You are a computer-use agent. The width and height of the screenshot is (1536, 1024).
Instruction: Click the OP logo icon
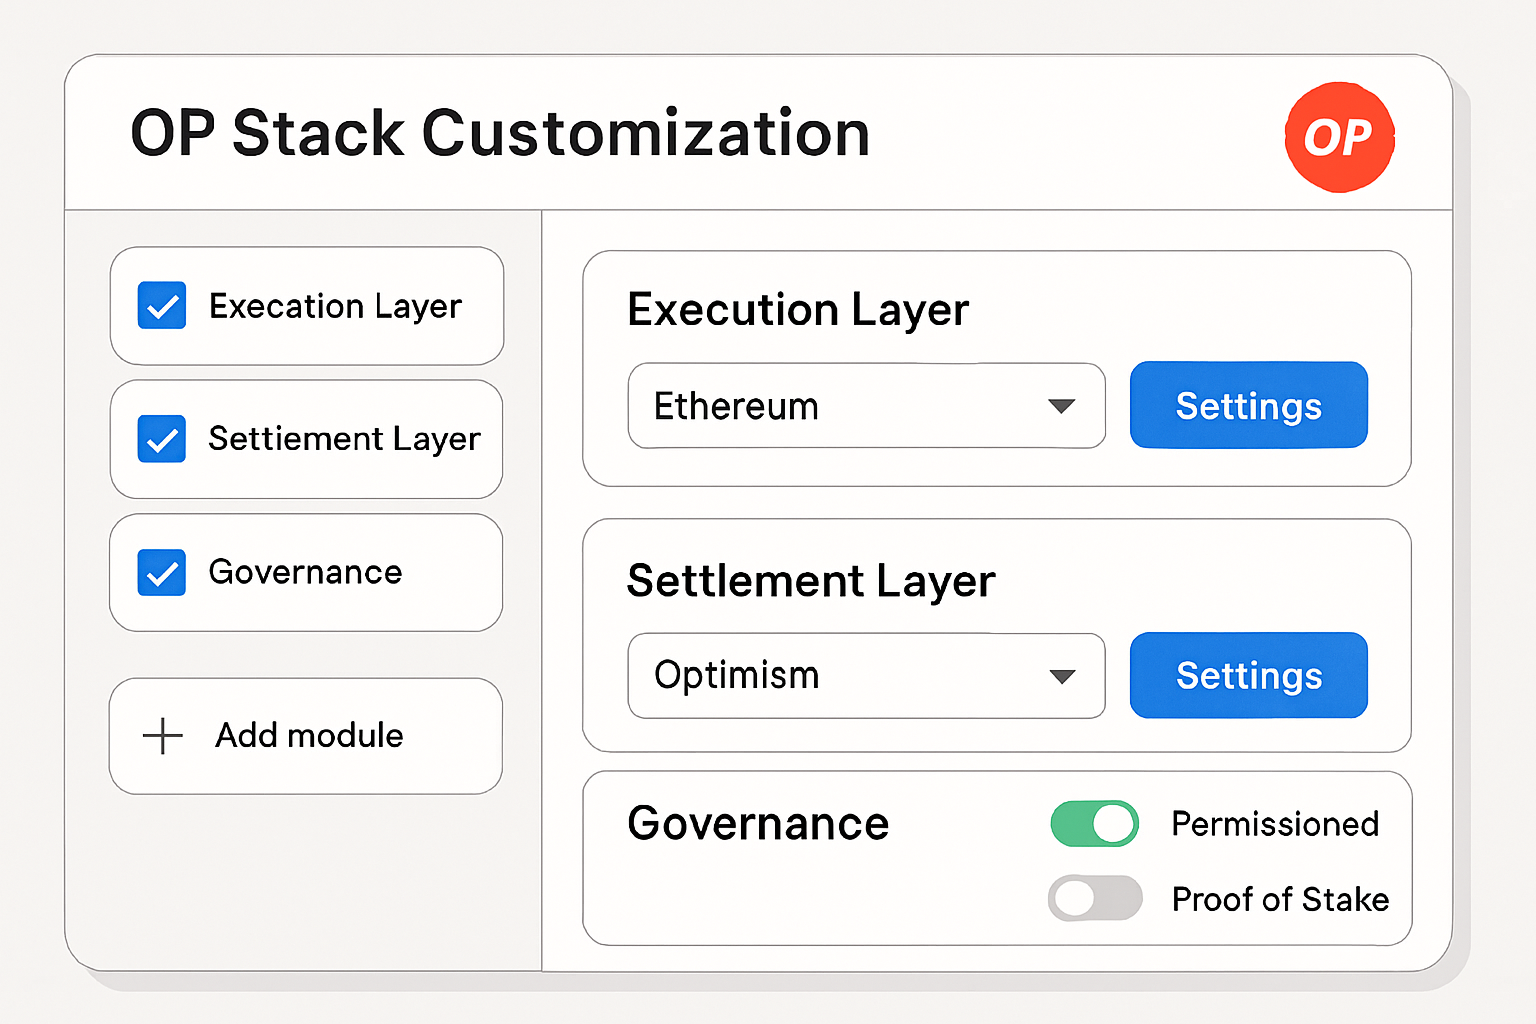click(1339, 137)
